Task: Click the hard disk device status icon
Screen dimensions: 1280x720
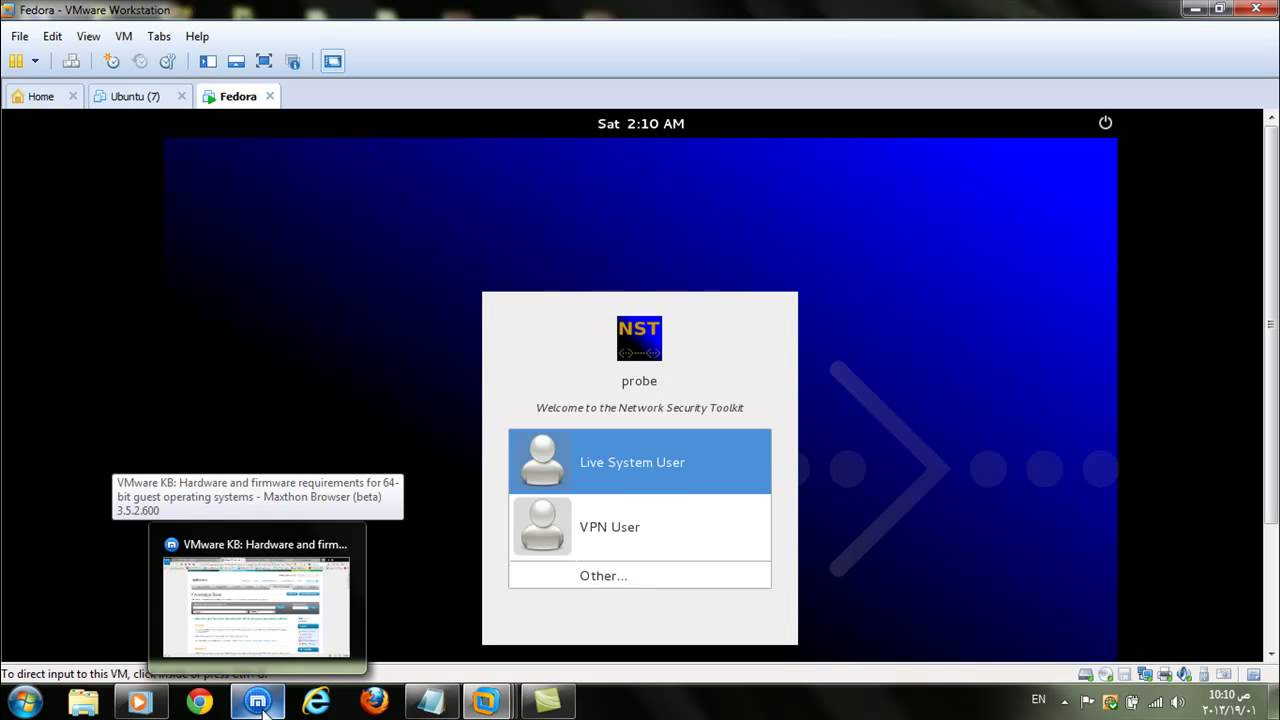Action: 1086,675
